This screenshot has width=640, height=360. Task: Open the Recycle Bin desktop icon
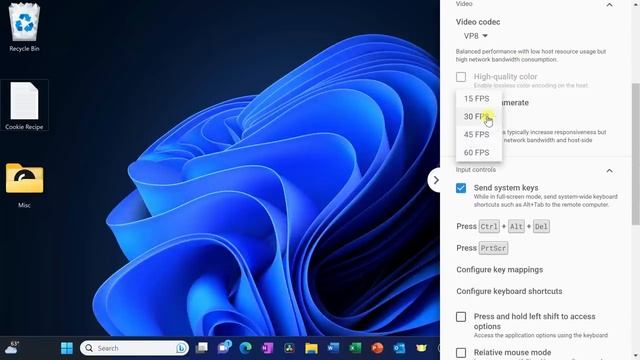click(x=24, y=27)
